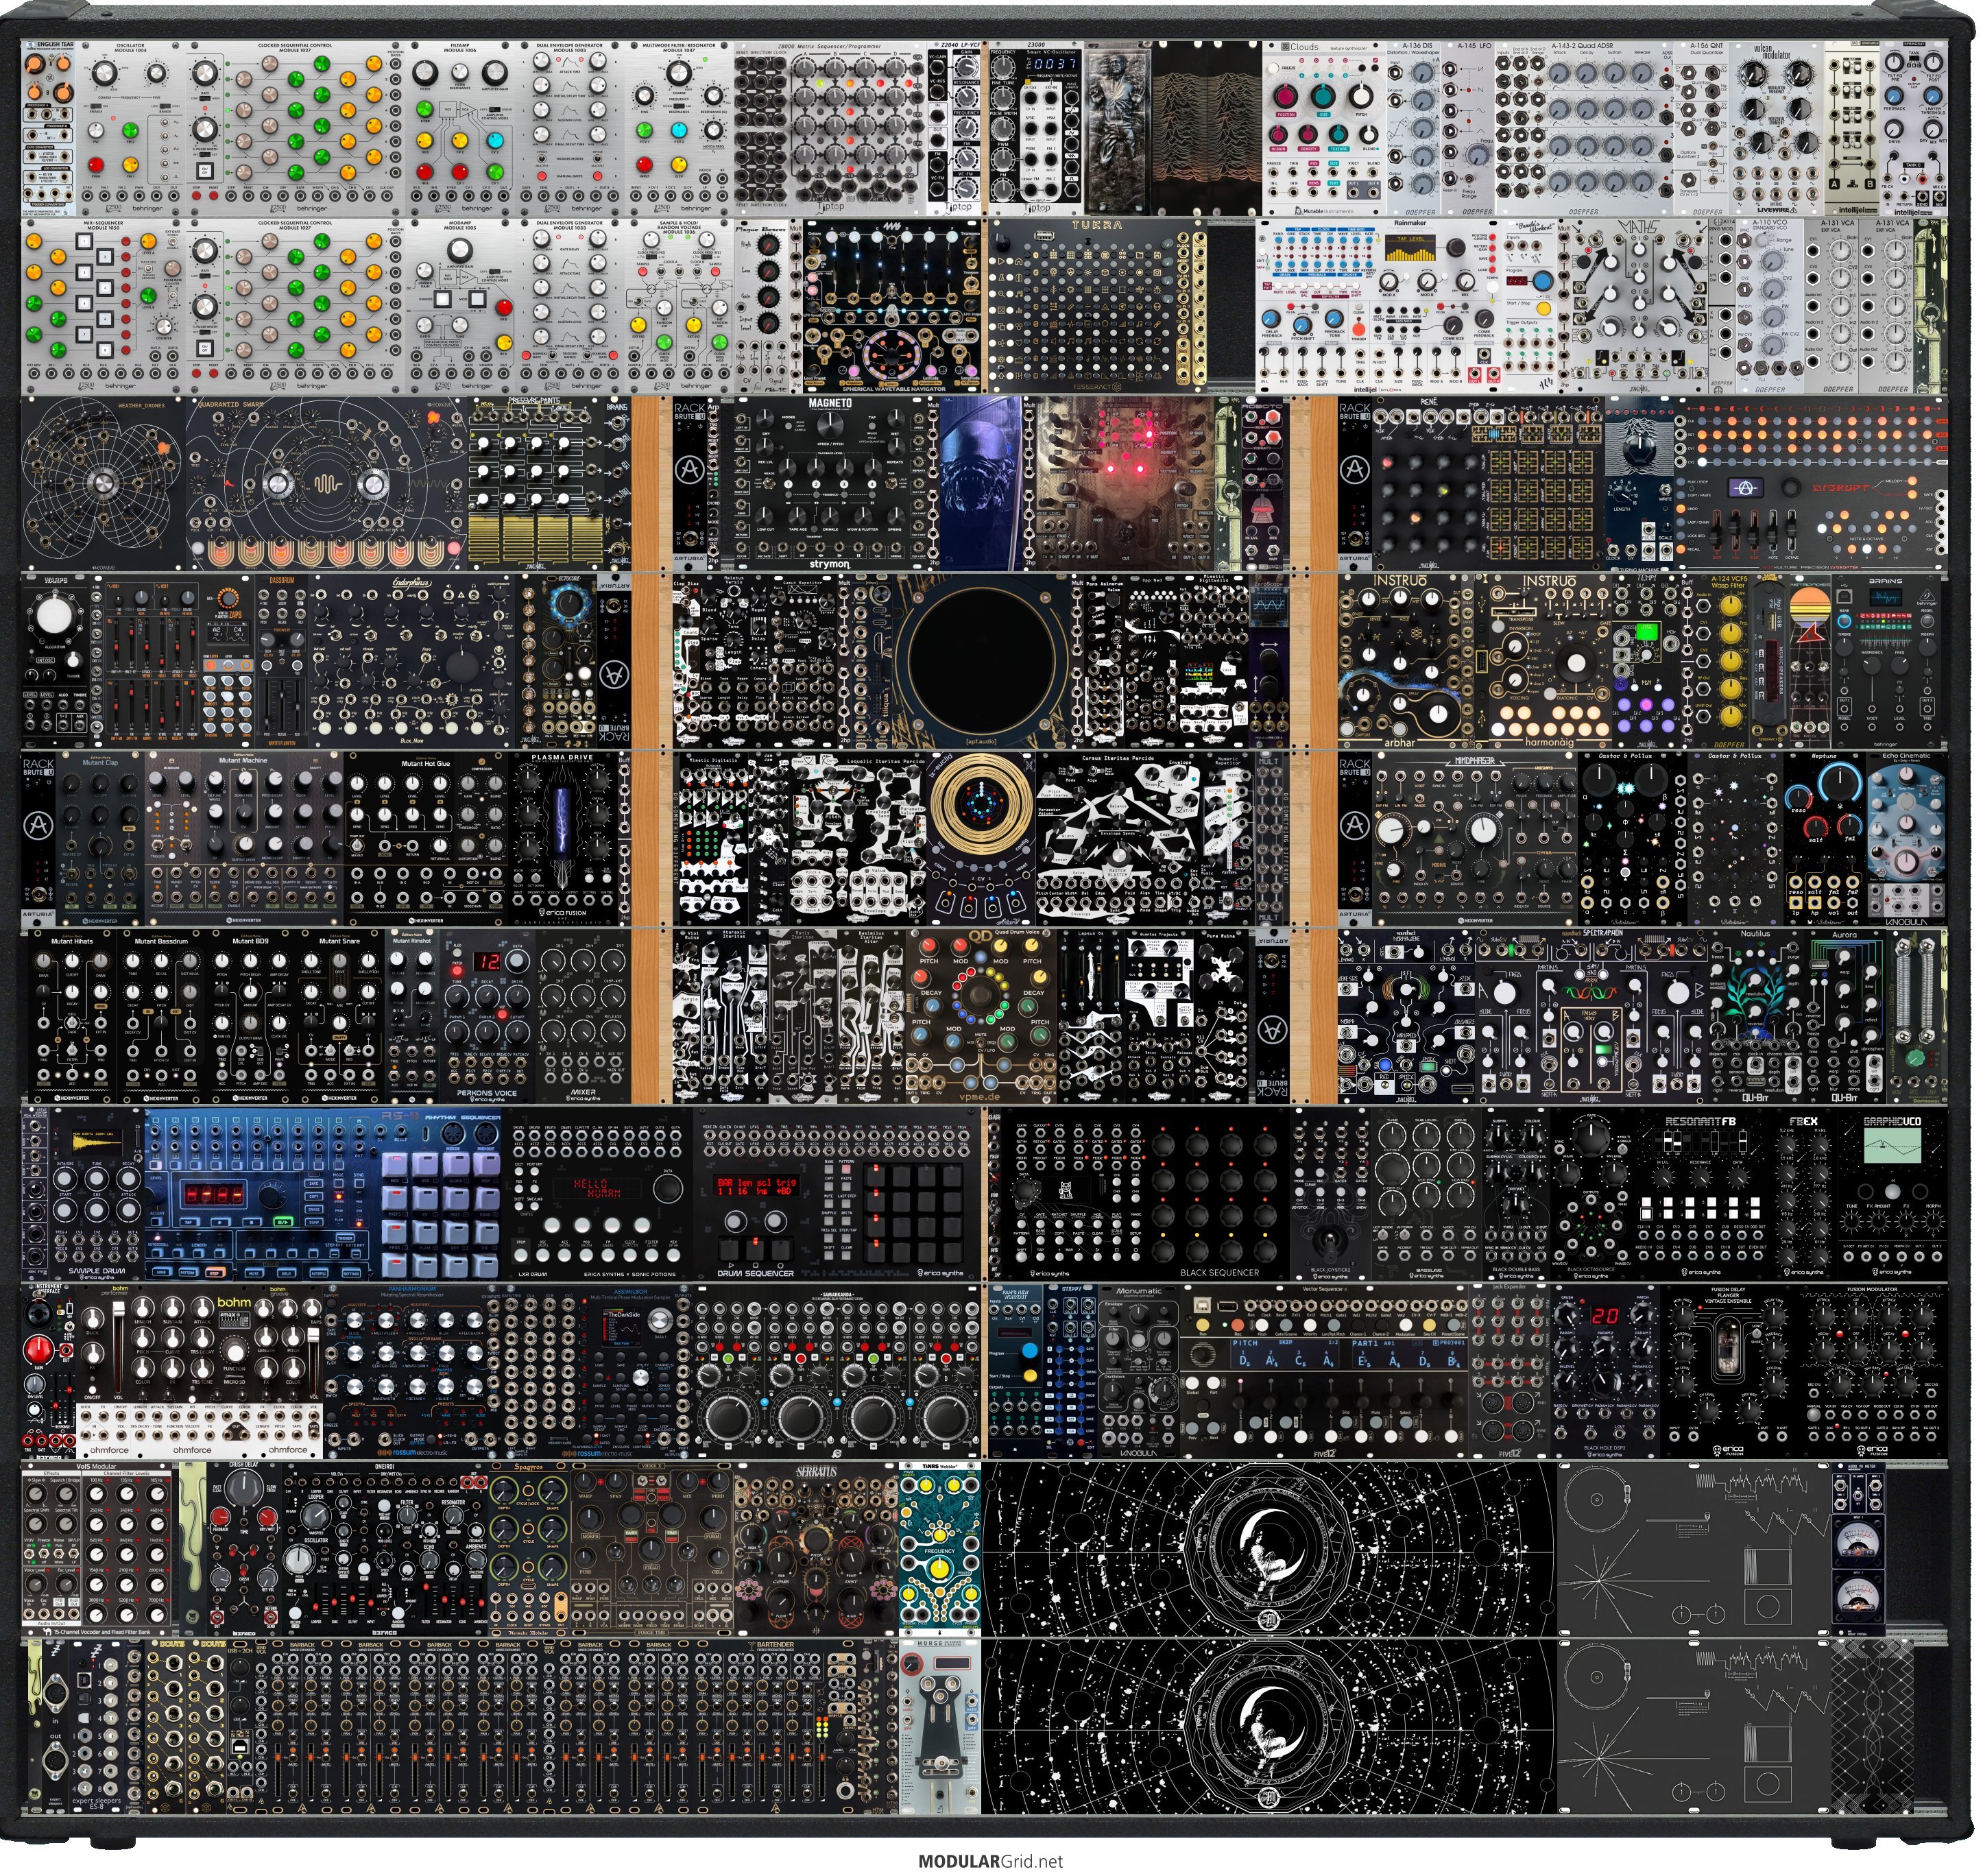Open the Tukra sequencer module
The width and height of the screenshot is (1983, 1876).
tap(1097, 306)
